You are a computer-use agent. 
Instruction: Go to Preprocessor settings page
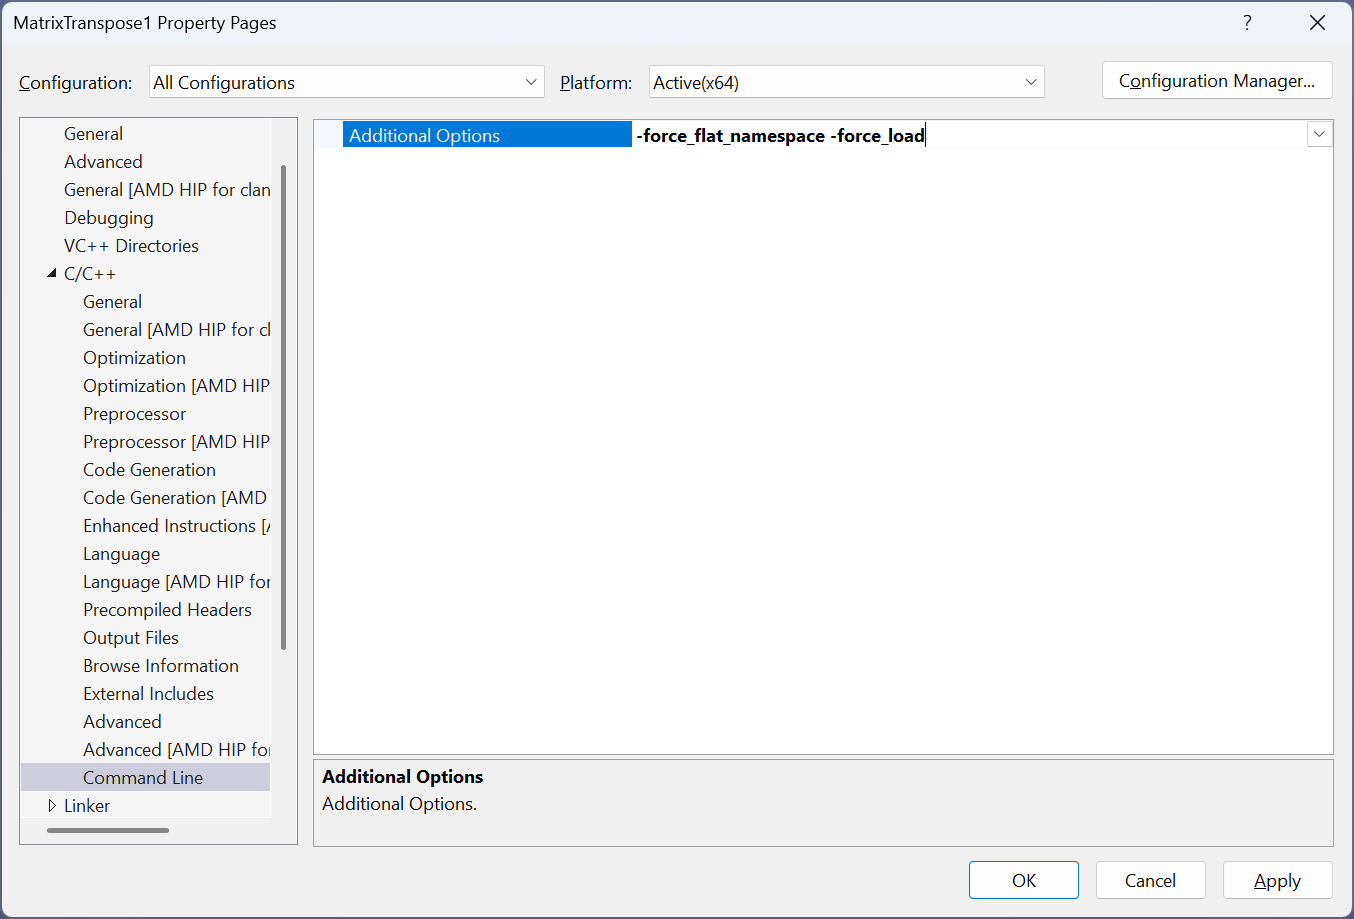tap(134, 414)
